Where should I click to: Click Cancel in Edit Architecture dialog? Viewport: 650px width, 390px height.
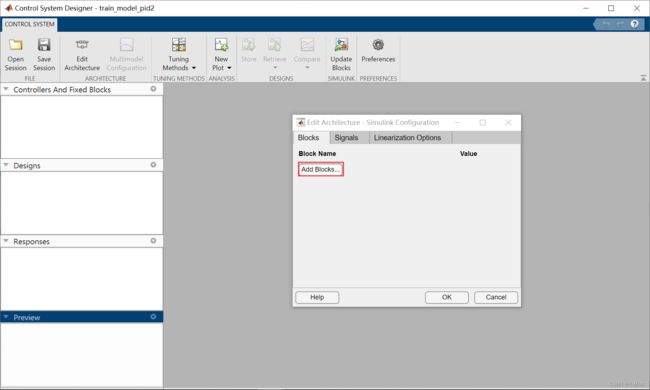pos(496,297)
